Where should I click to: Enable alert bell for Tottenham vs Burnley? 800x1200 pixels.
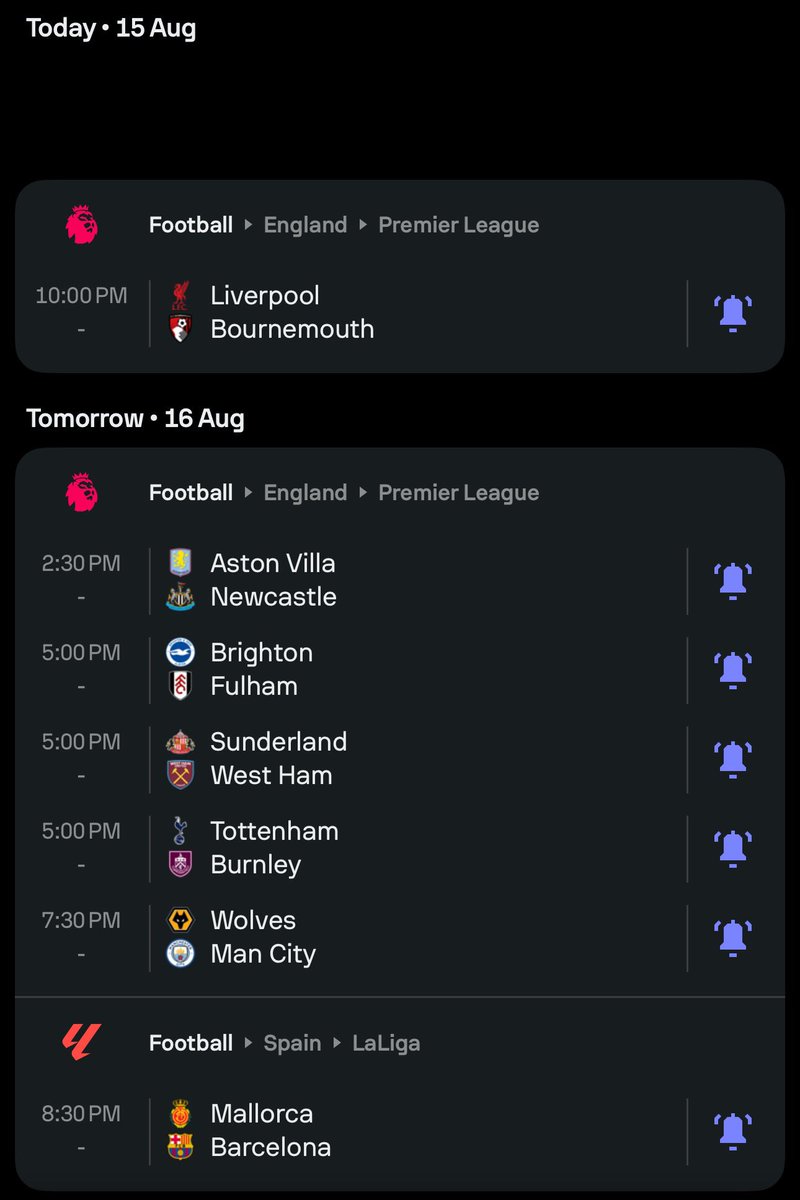733,848
